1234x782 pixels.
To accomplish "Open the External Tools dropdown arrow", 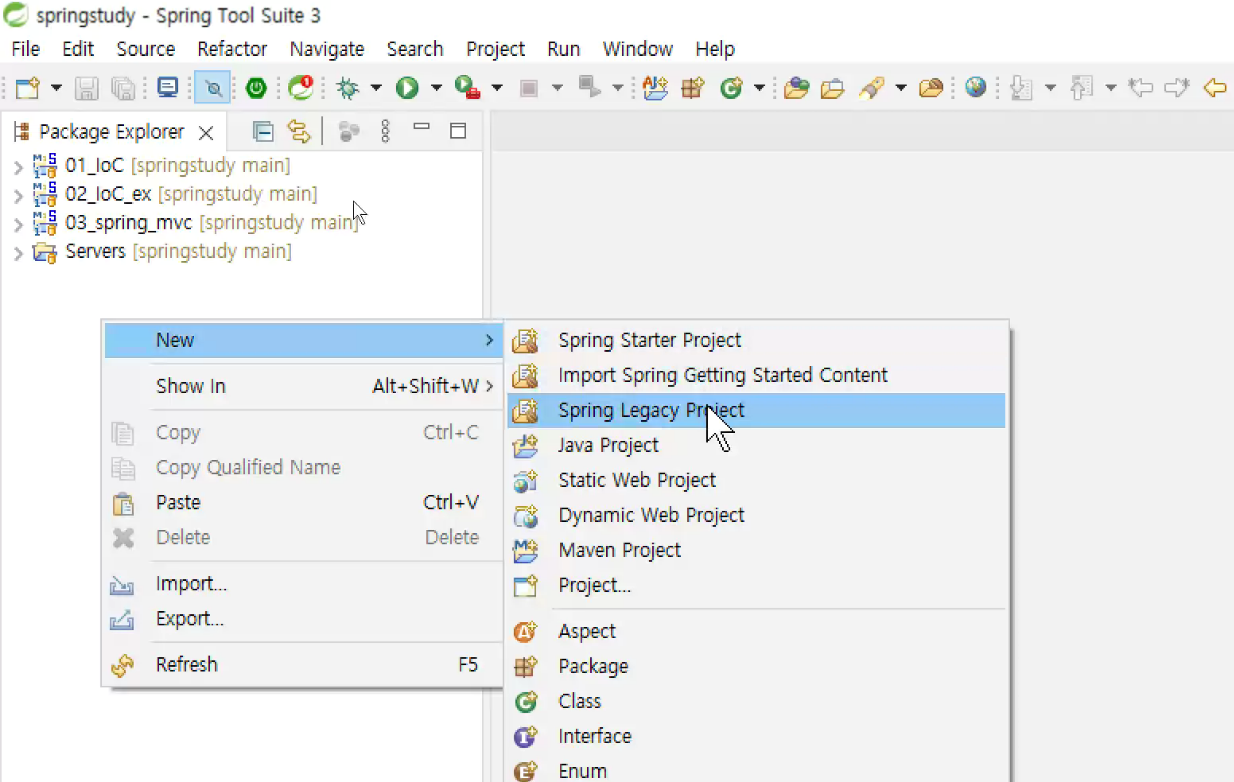I will coord(496,88).
